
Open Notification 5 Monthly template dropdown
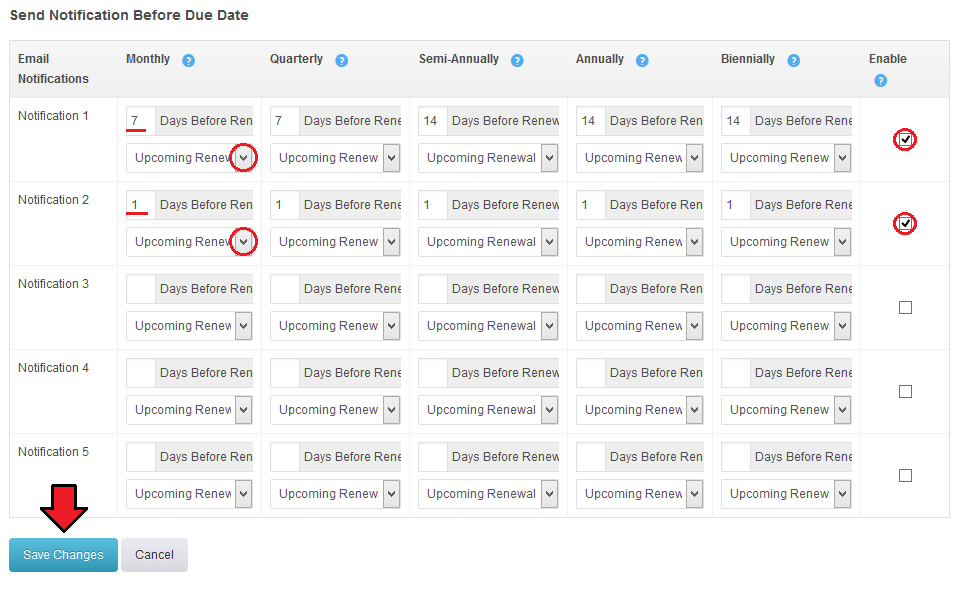tap(189, 494)
